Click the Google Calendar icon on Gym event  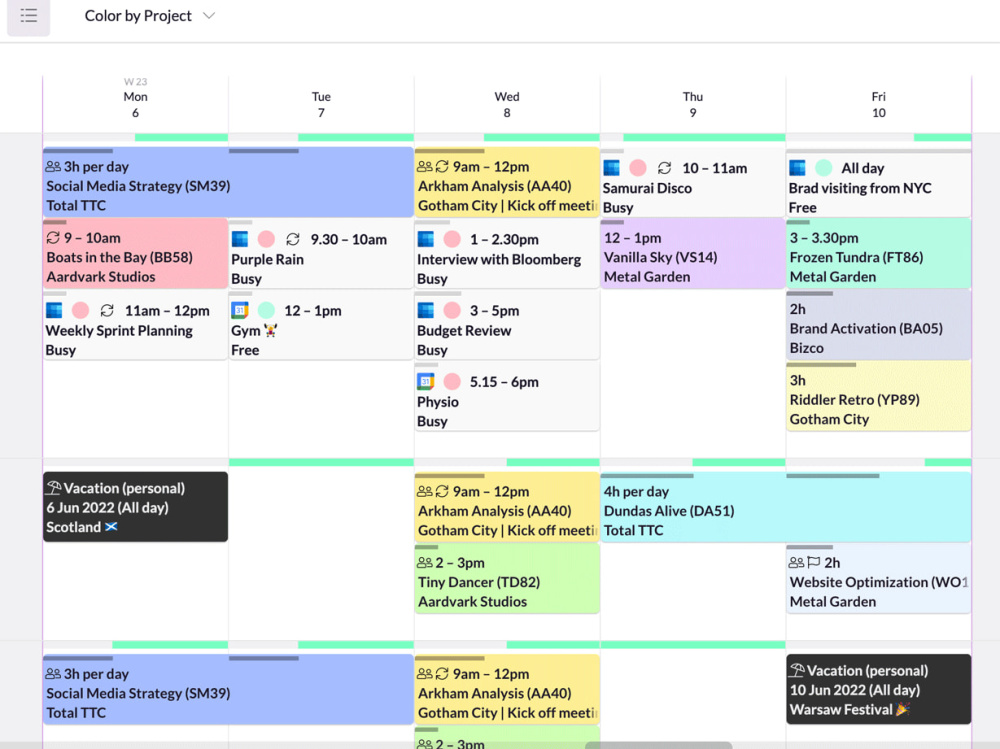pos(240,311)
